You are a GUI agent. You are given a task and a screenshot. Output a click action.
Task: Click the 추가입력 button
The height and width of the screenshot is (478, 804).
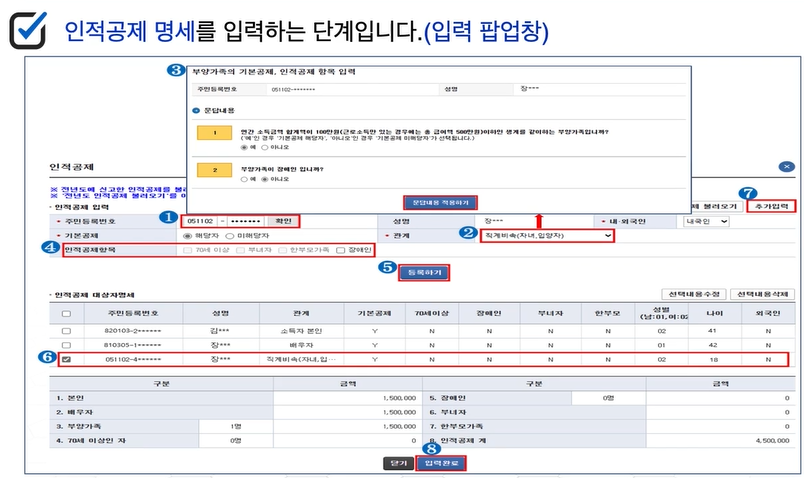click(x=771, y=206)
